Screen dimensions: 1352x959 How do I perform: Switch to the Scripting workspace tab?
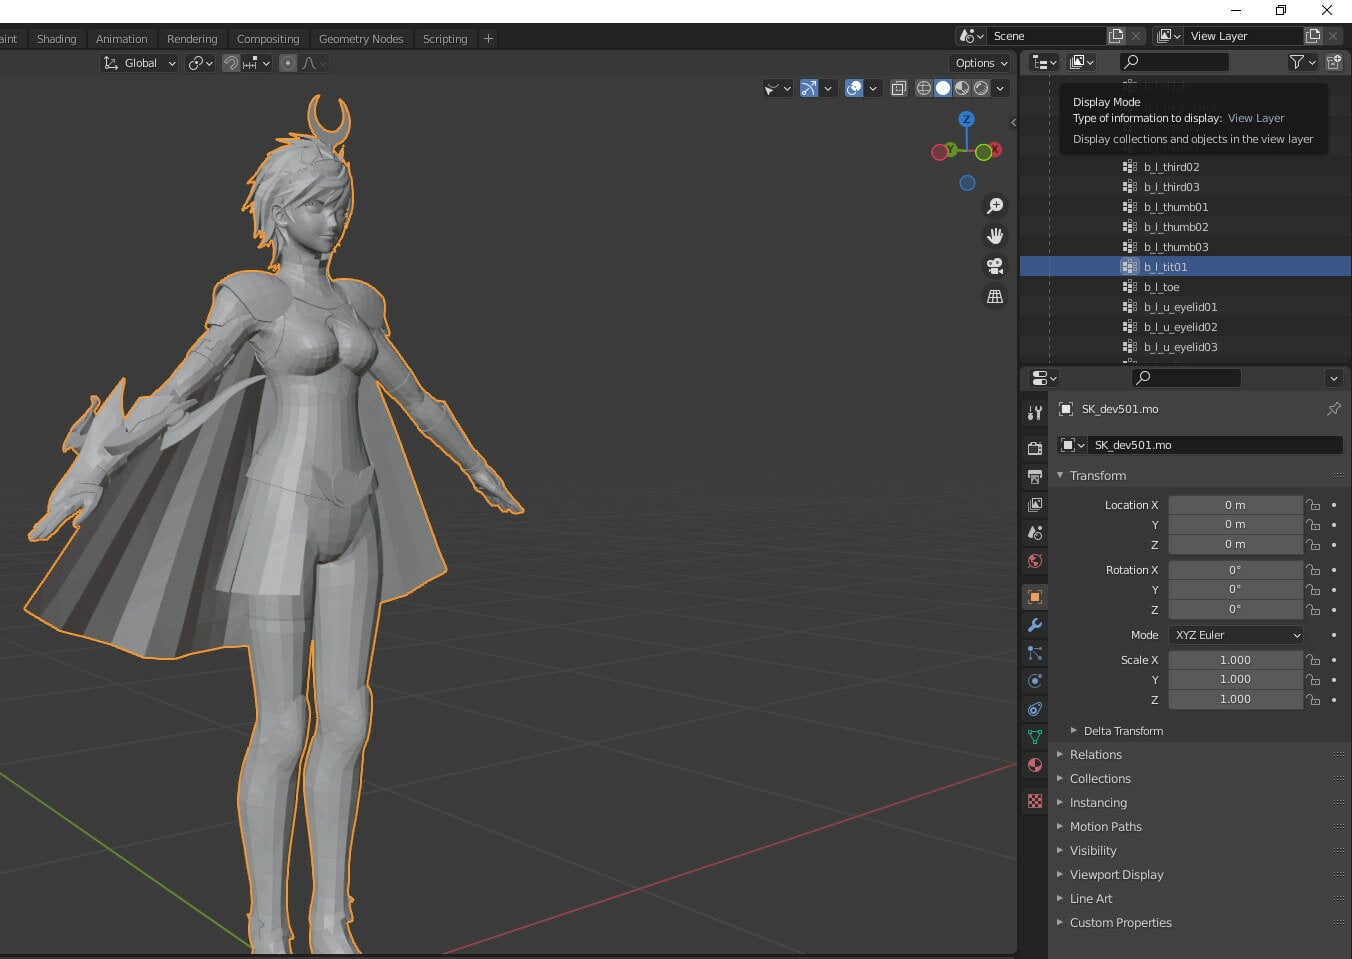445,39
